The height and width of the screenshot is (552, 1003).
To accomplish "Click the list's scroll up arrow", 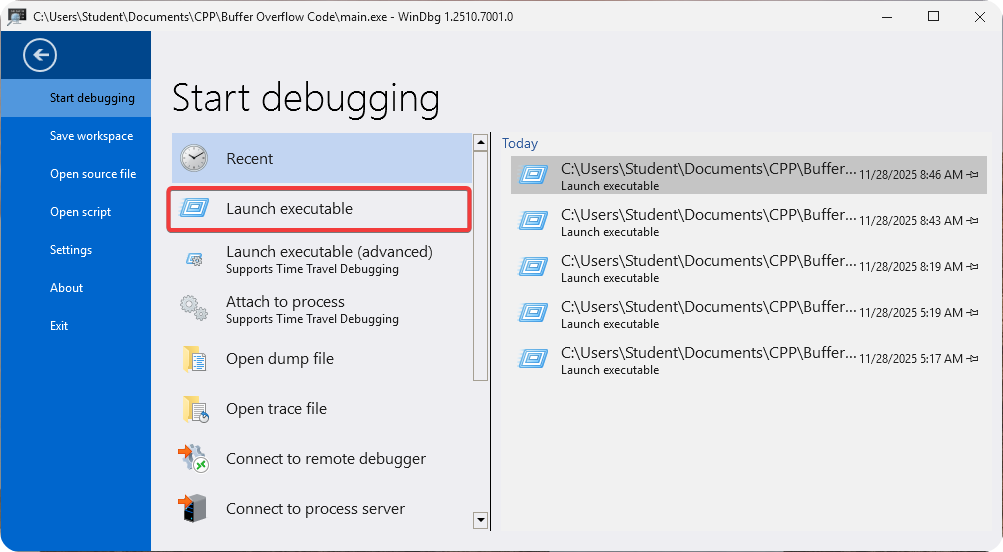I will [480, 142].
